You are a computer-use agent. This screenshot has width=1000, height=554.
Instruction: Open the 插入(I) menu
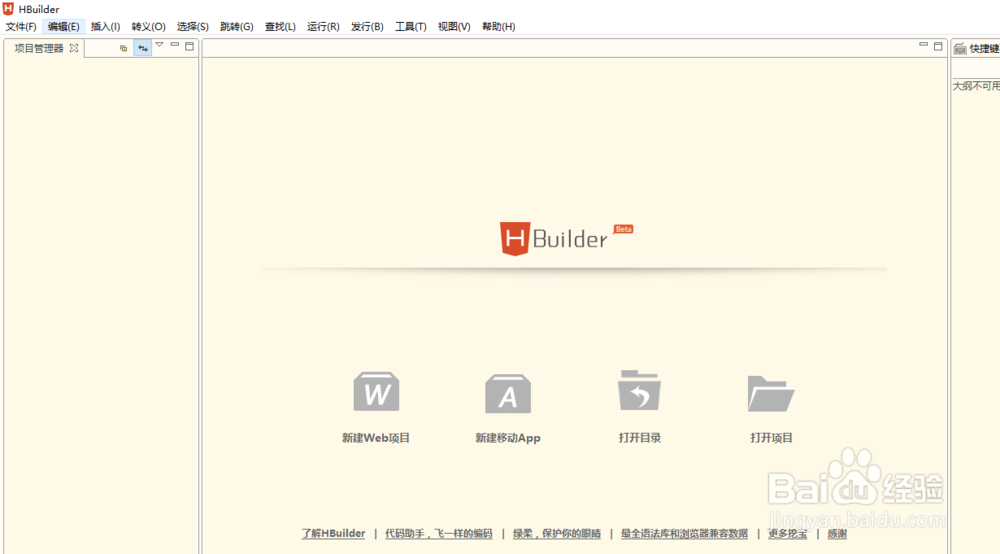[x=105, y=27]
